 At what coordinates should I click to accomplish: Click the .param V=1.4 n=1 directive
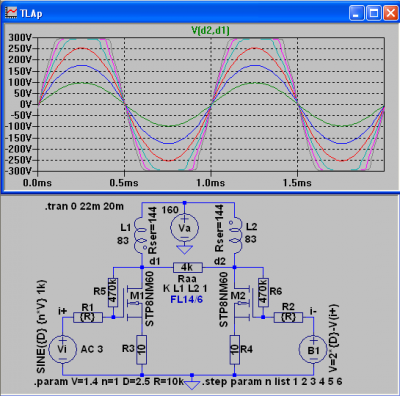point(109,382)
